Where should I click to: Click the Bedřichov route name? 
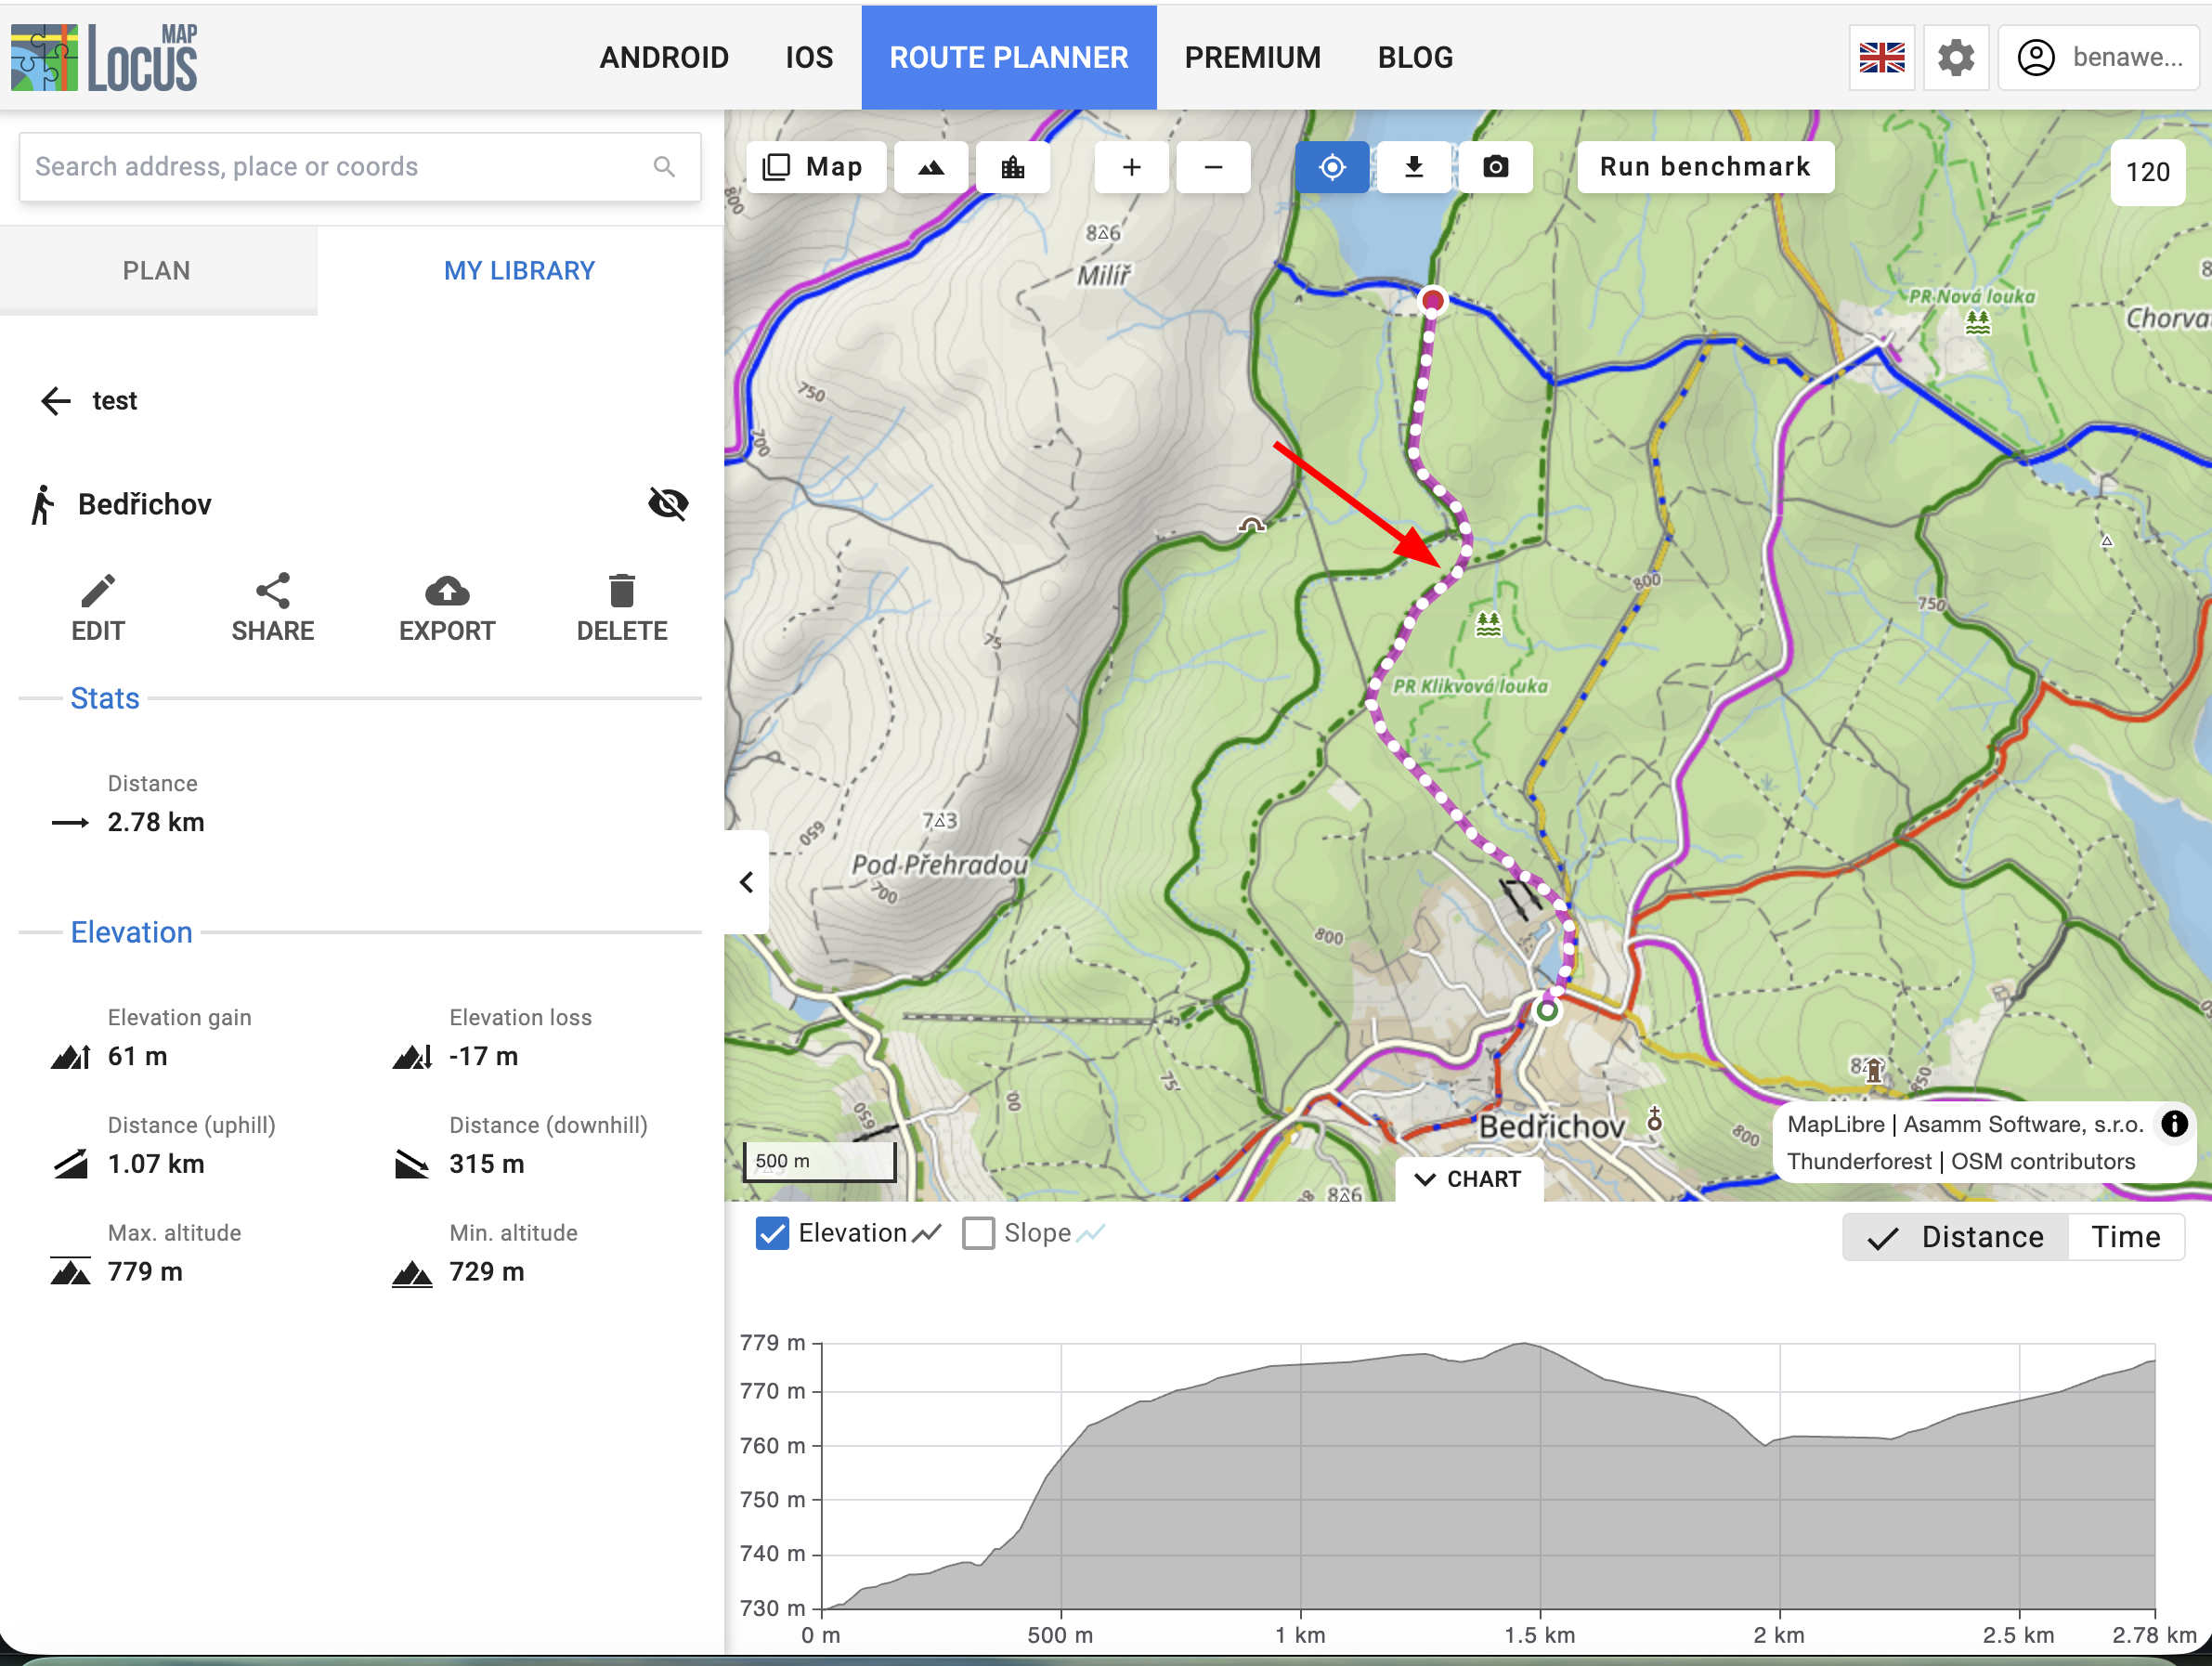point(145,504)
